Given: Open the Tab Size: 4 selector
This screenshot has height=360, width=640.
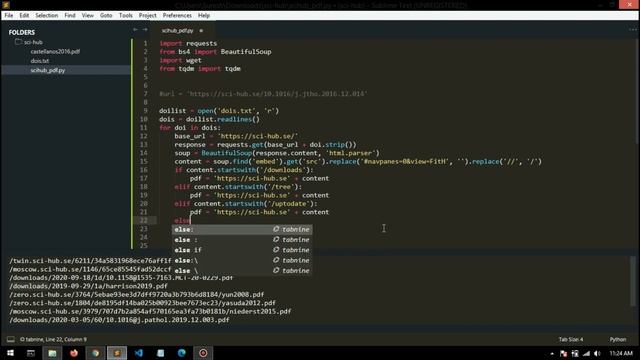Looking at the screenshot, I should 571,340.
